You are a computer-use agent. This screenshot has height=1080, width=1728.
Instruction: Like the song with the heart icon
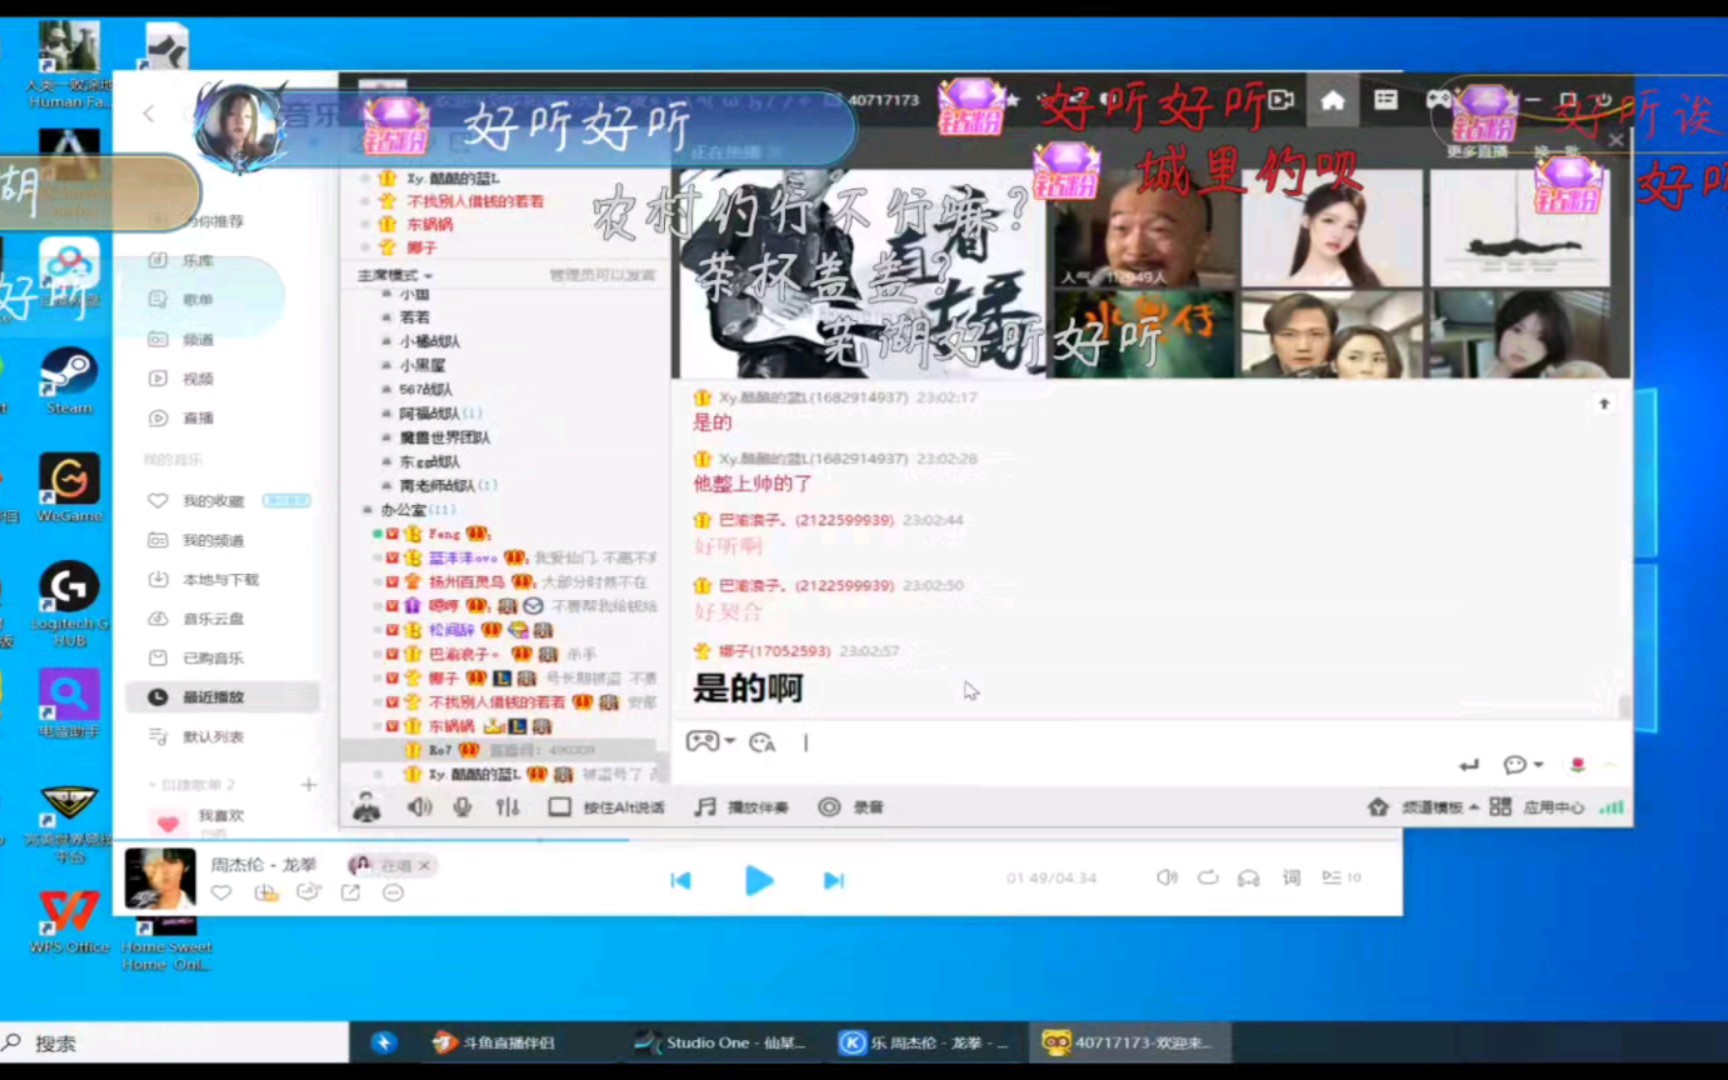221,892
